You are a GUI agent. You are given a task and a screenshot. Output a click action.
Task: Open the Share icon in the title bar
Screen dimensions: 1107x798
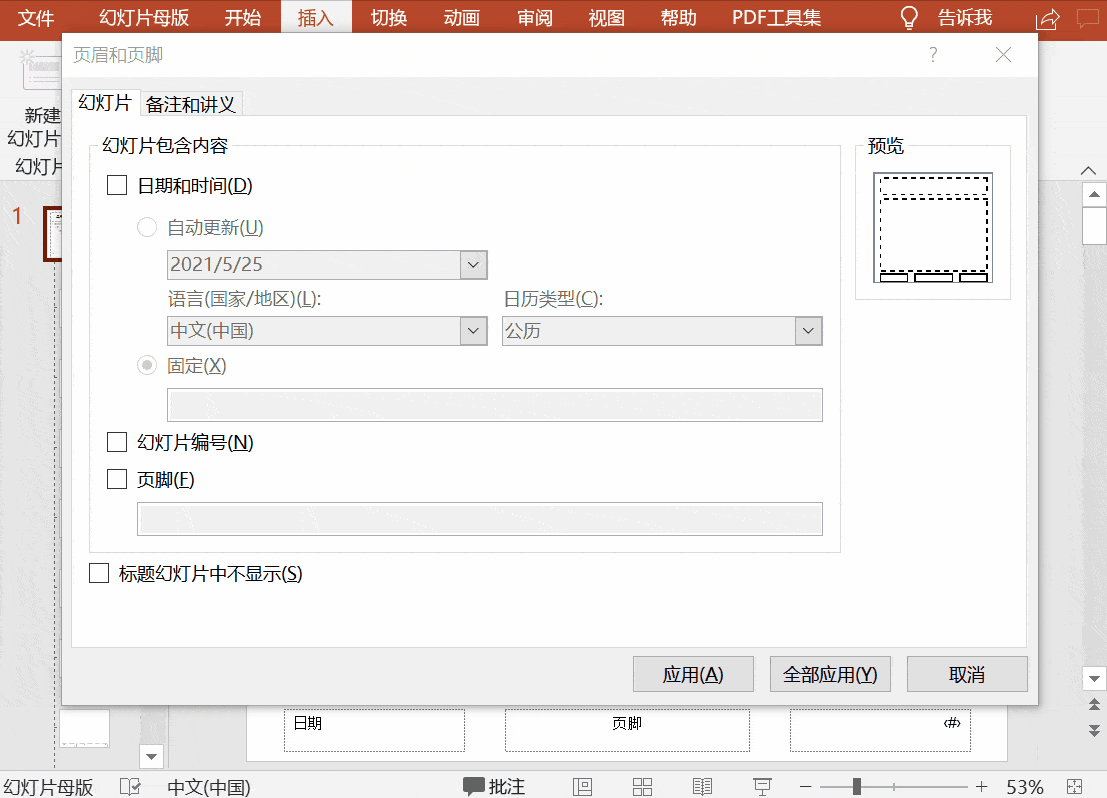click(1046, 17)
